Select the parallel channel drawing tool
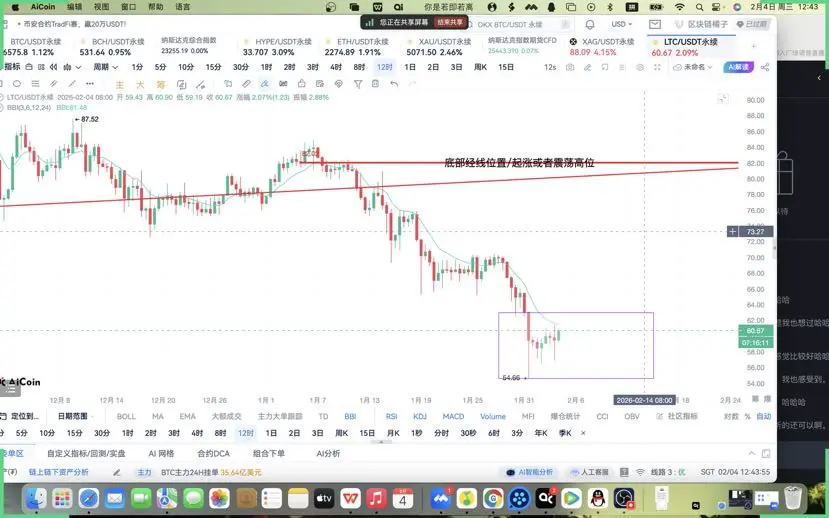Screen dimensions: 829x518 (53, 84)
